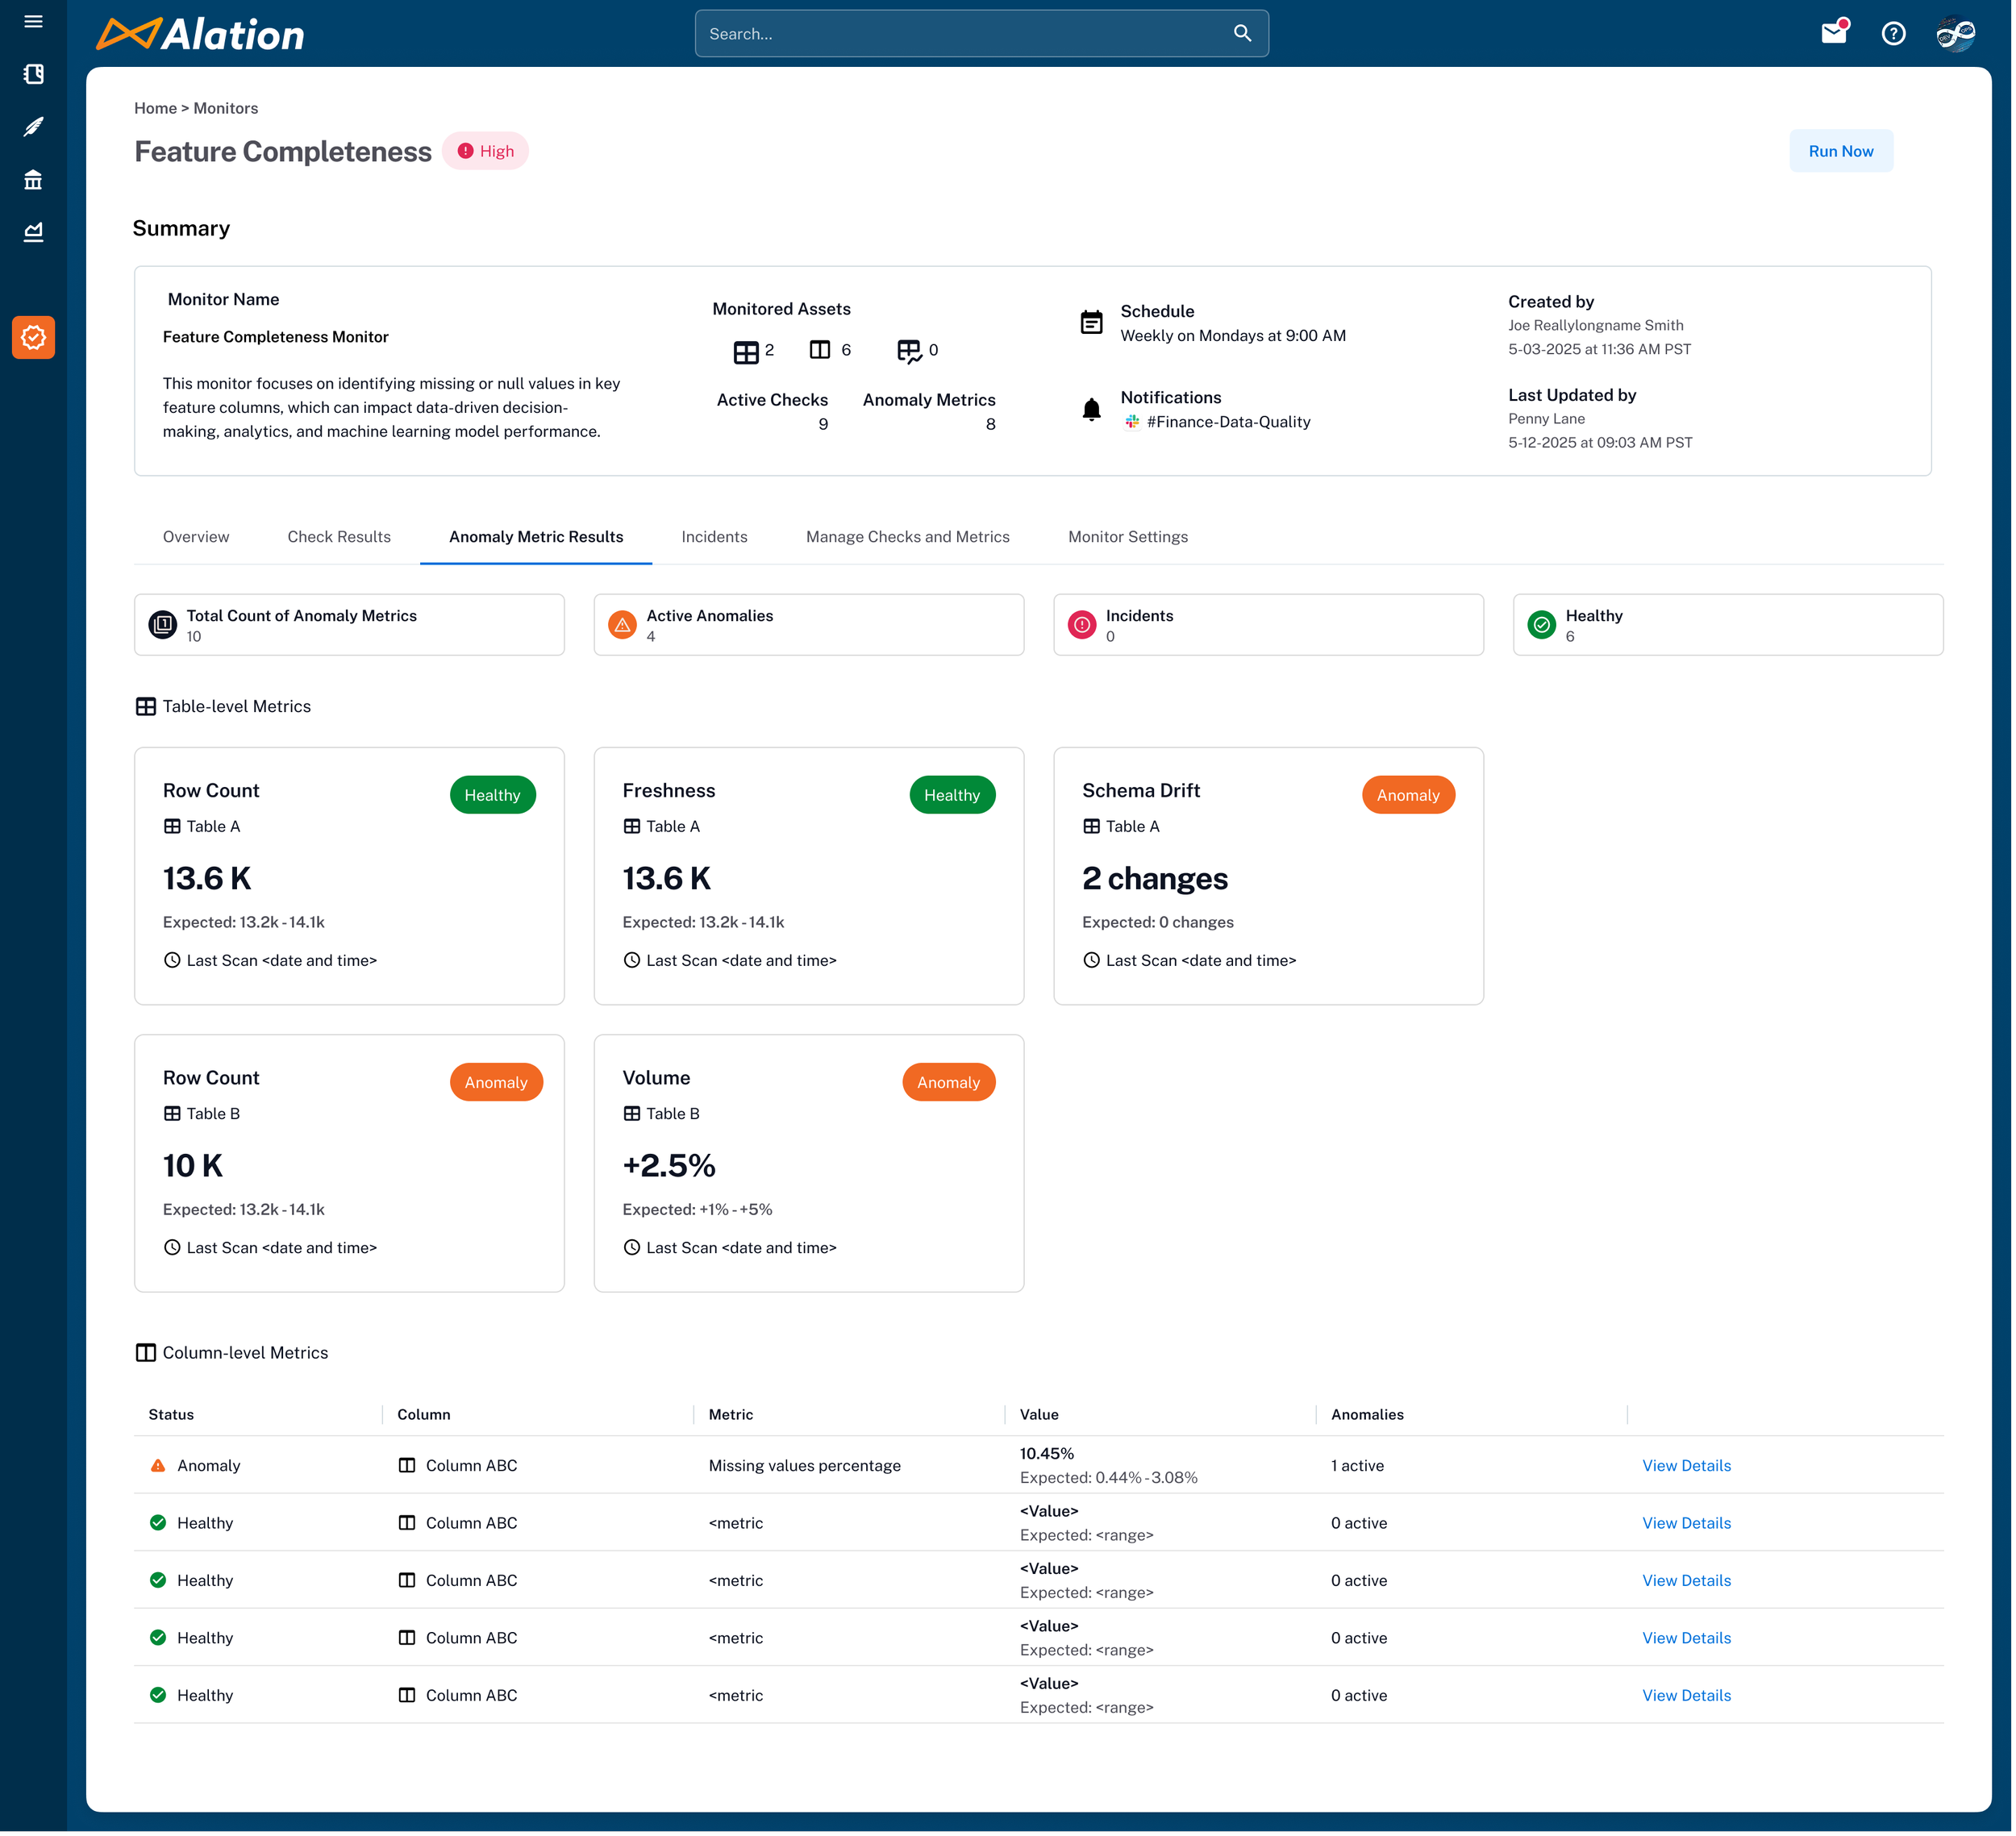Select the Active Anomalies summary tile
Image resolution: width=2016 pixels, height=1836 pixels.
tap(808, 625)
